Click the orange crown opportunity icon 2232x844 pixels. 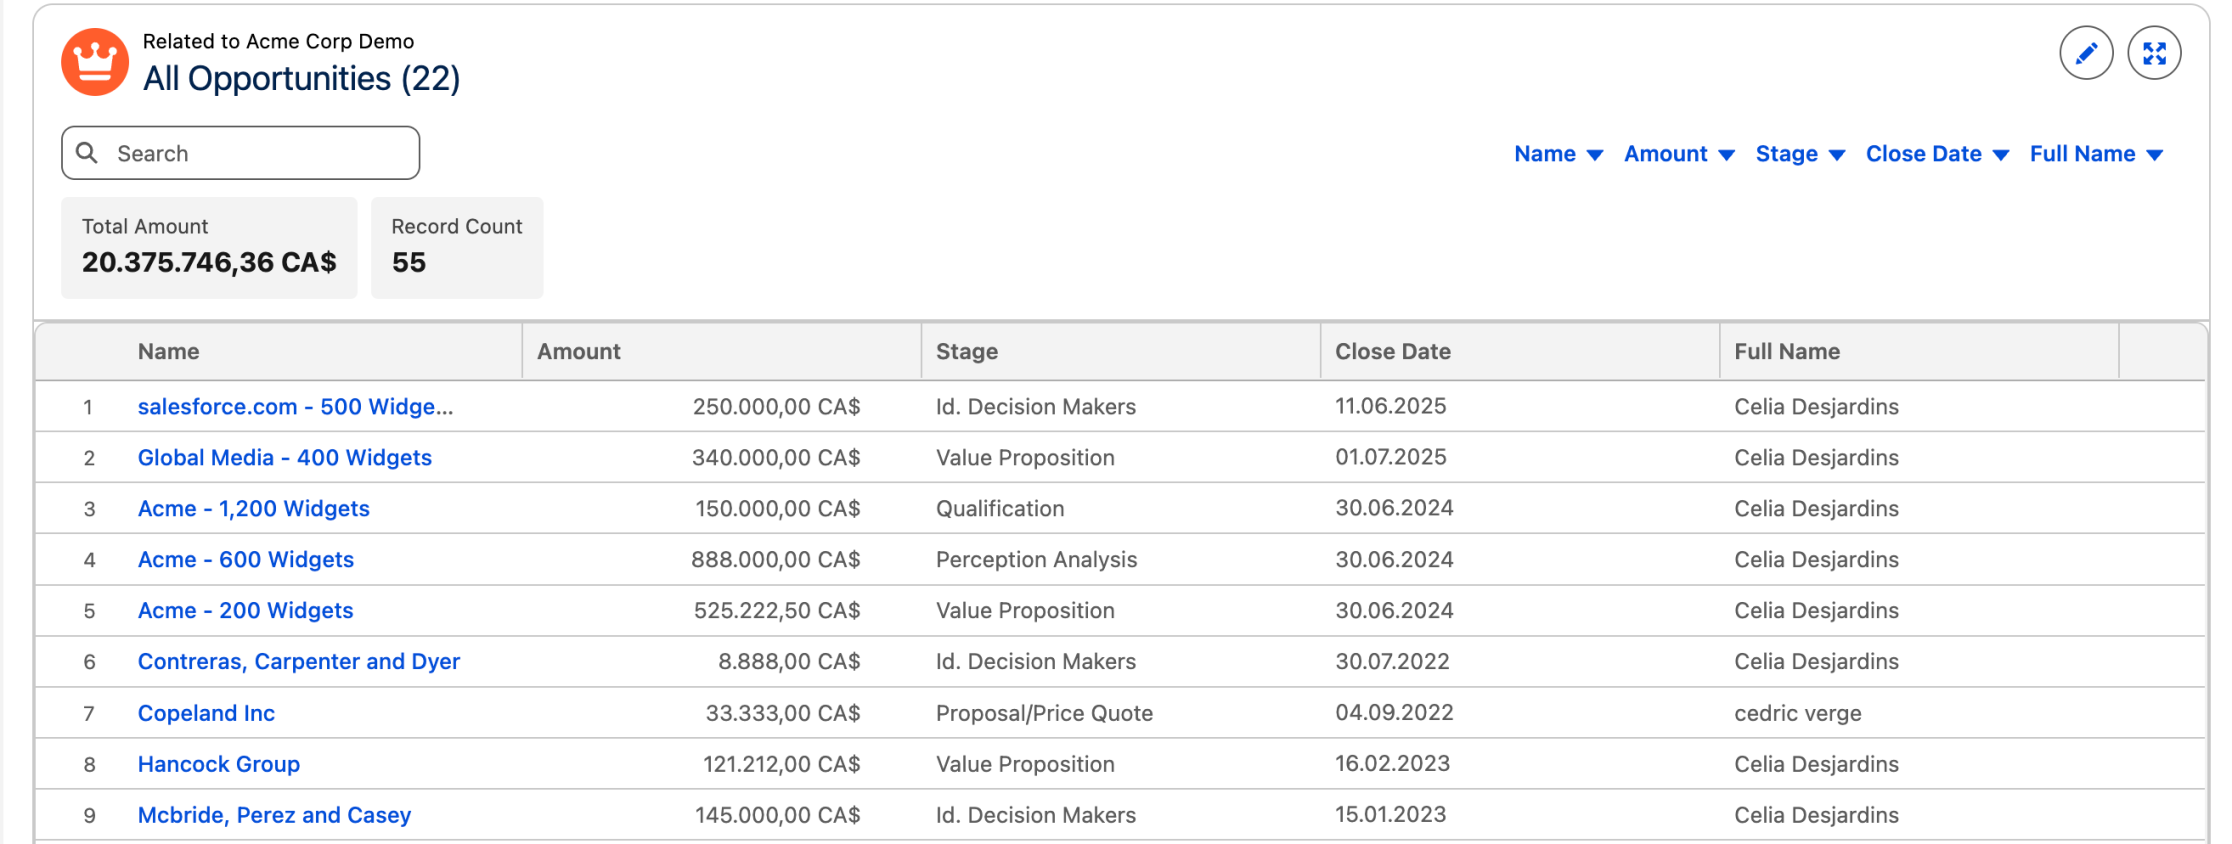click(x=95, y=62)
